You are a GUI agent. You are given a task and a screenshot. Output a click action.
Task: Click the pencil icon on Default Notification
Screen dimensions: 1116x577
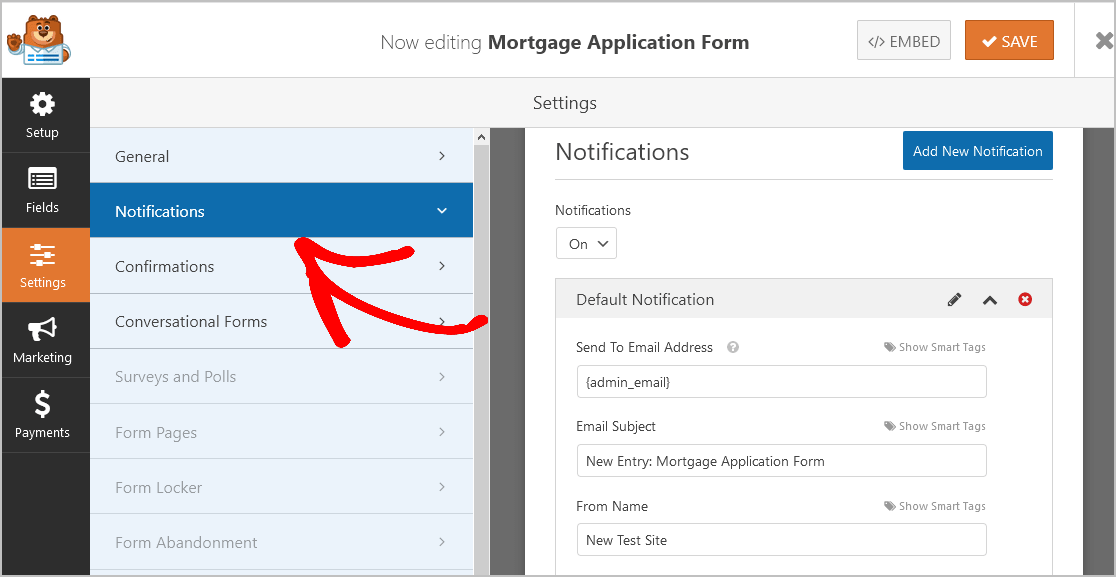coord(954,300)
